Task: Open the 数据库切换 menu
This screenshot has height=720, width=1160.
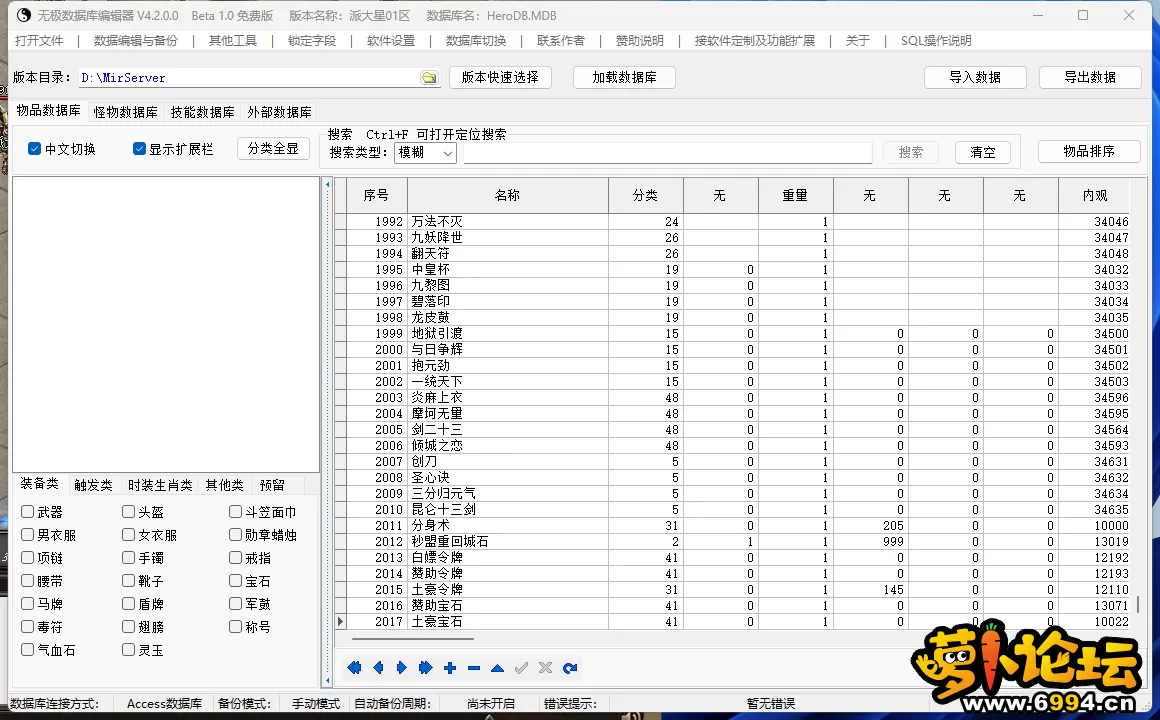Action: coord(476,41)
